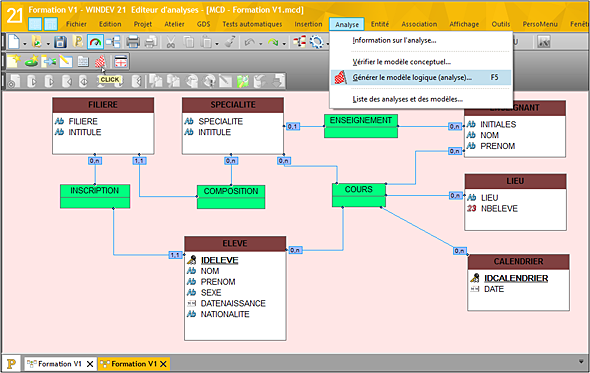The image size is (590, 373).
Task: Click the Print icon
Action: (132, 42)
